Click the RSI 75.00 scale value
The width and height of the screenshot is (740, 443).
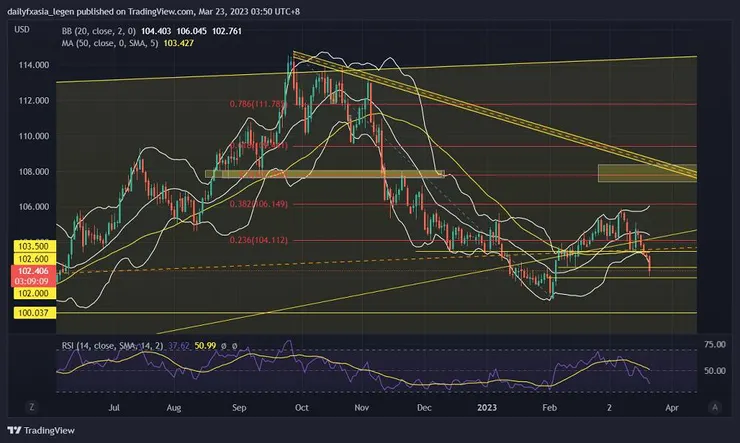coord(715,345)
